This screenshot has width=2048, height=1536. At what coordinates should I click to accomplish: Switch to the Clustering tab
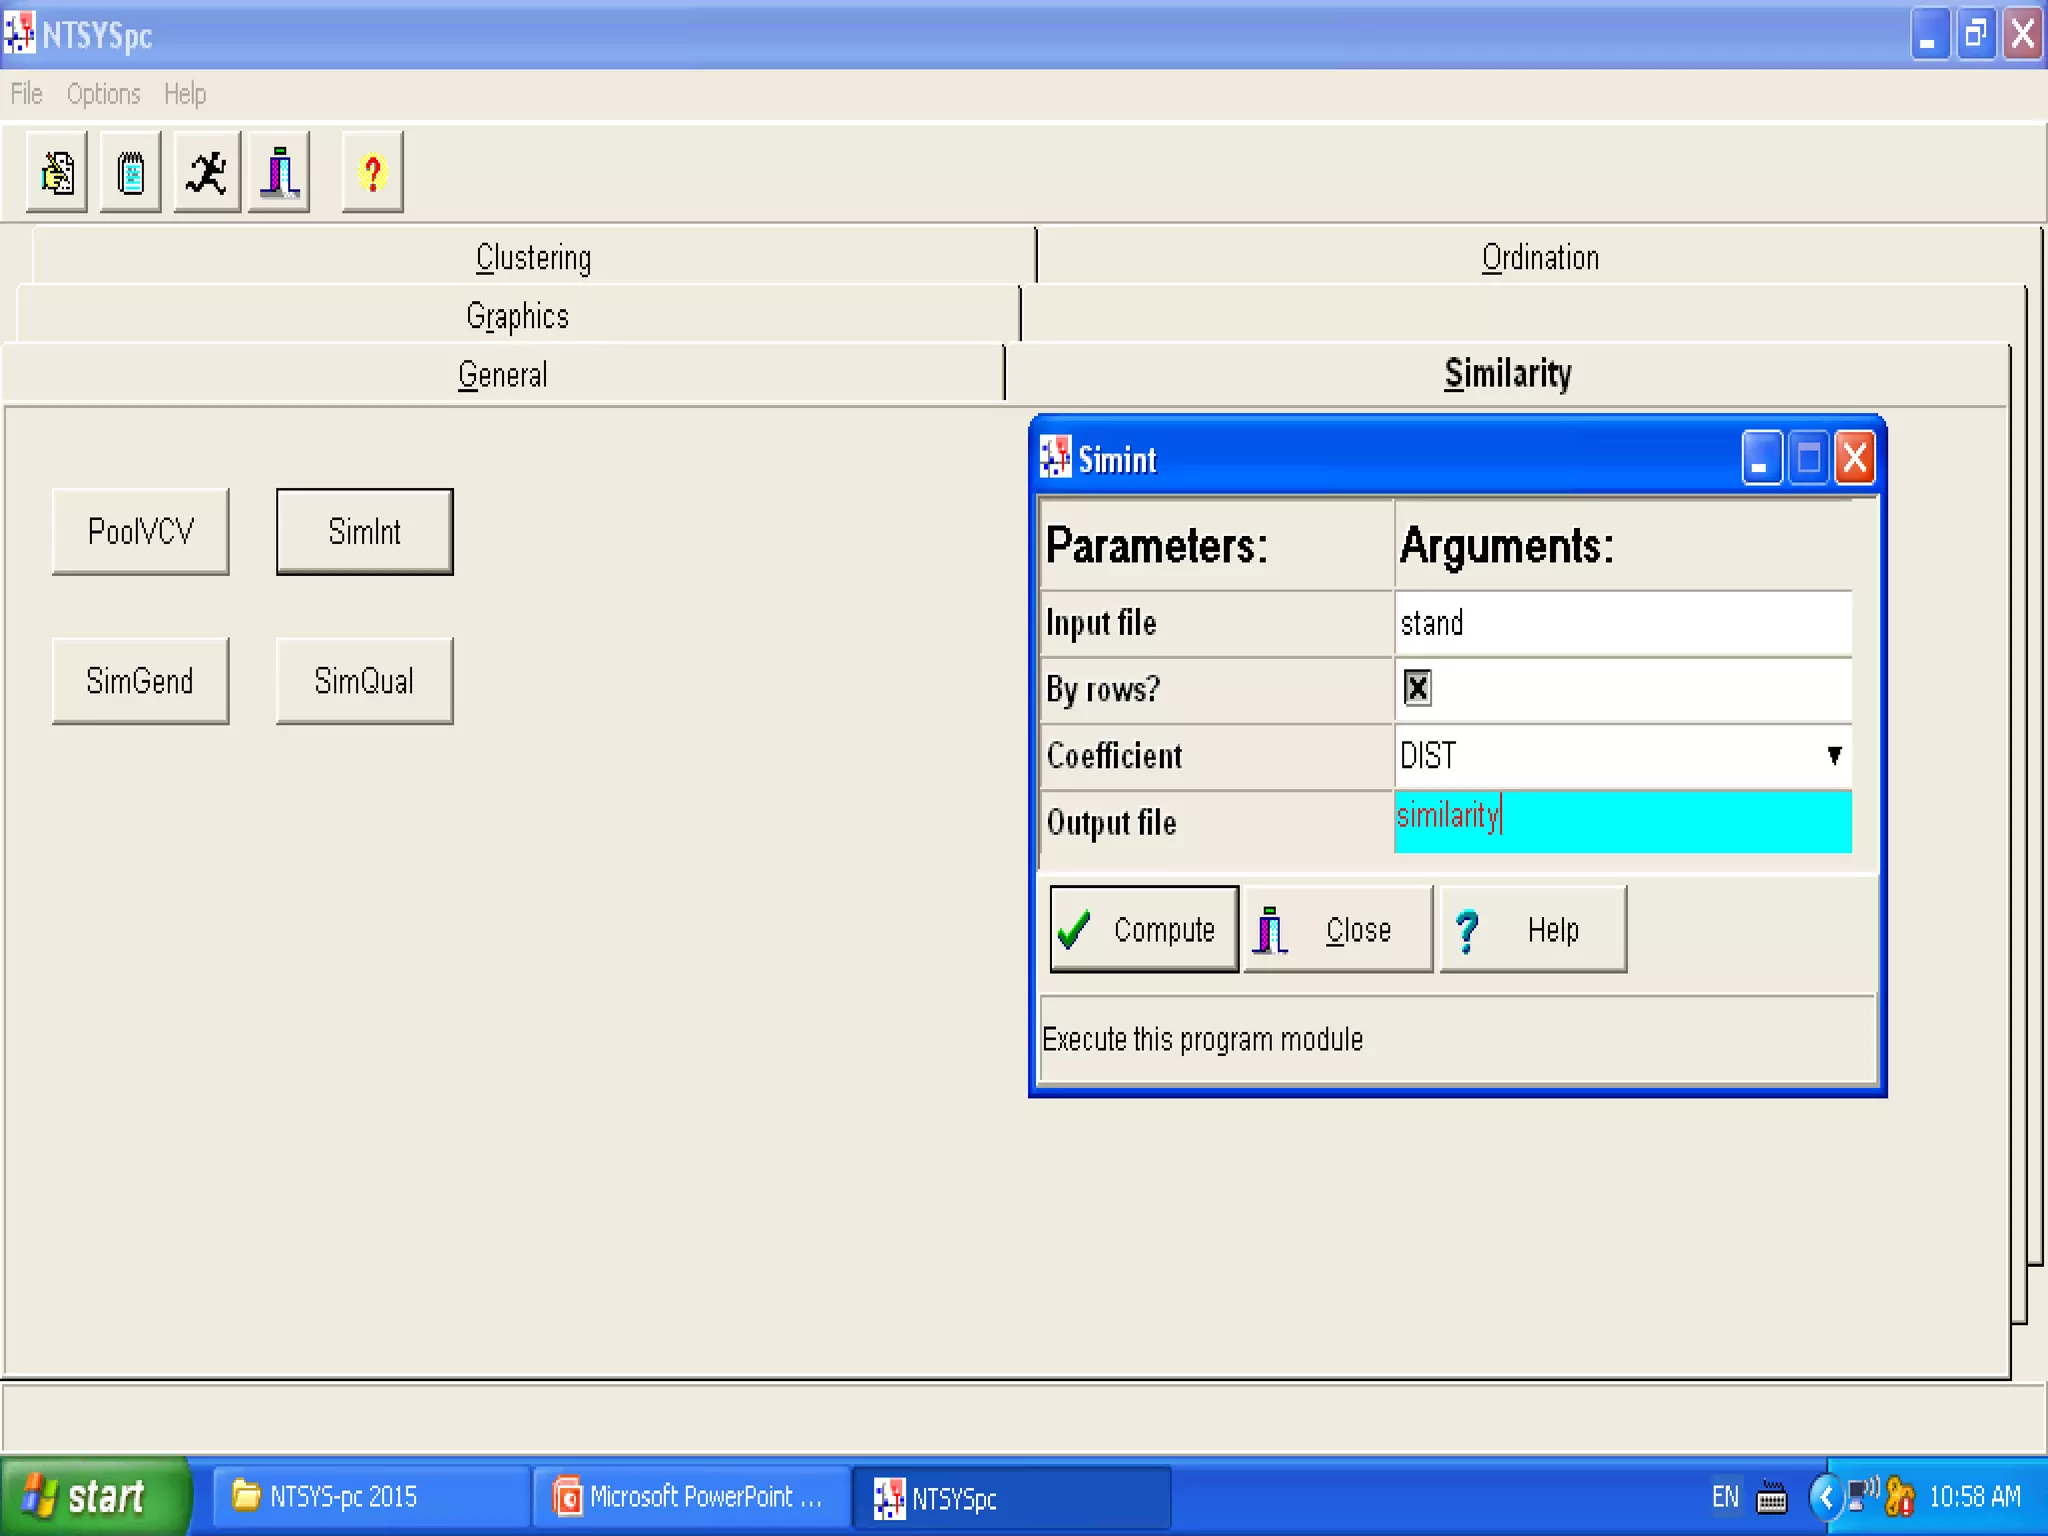click(x=533, y=258)
